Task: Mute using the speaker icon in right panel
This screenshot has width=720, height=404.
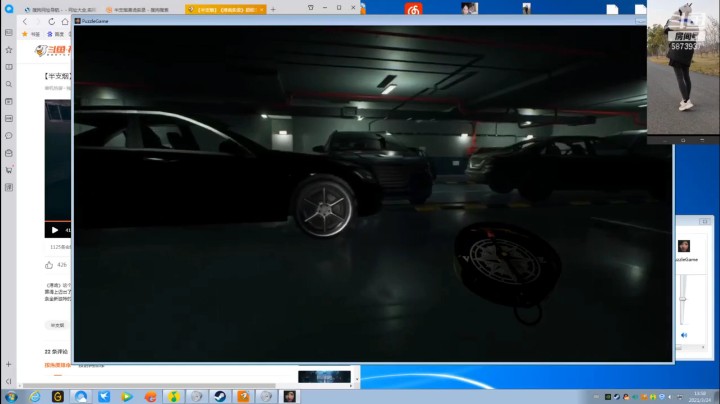Action: tap(684, 335)
